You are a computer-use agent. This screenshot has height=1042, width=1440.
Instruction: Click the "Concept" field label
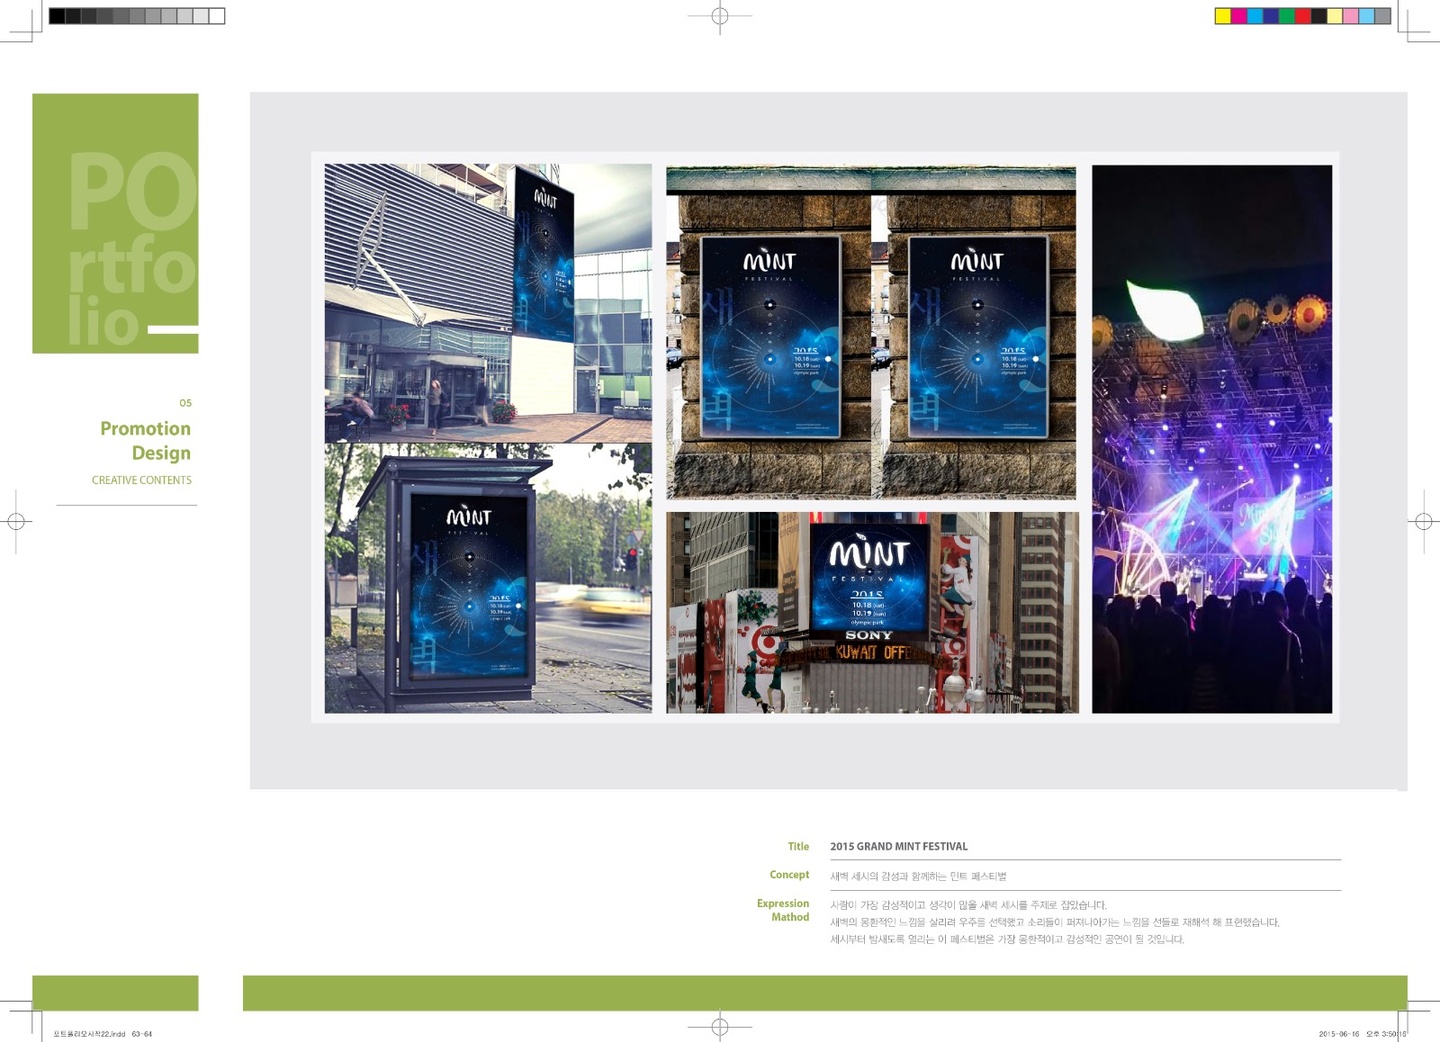click(789, 874)
